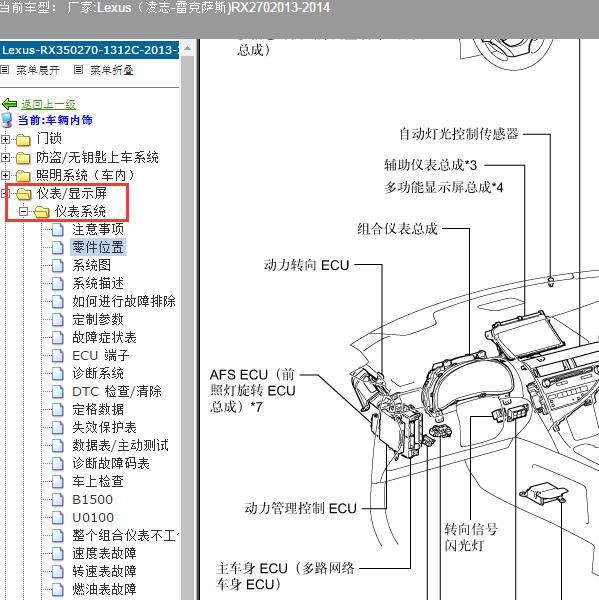Viewport: 599px width, 600px height.
Task: Click the 系统图 page icon
Action: click(x=58, y=266)
